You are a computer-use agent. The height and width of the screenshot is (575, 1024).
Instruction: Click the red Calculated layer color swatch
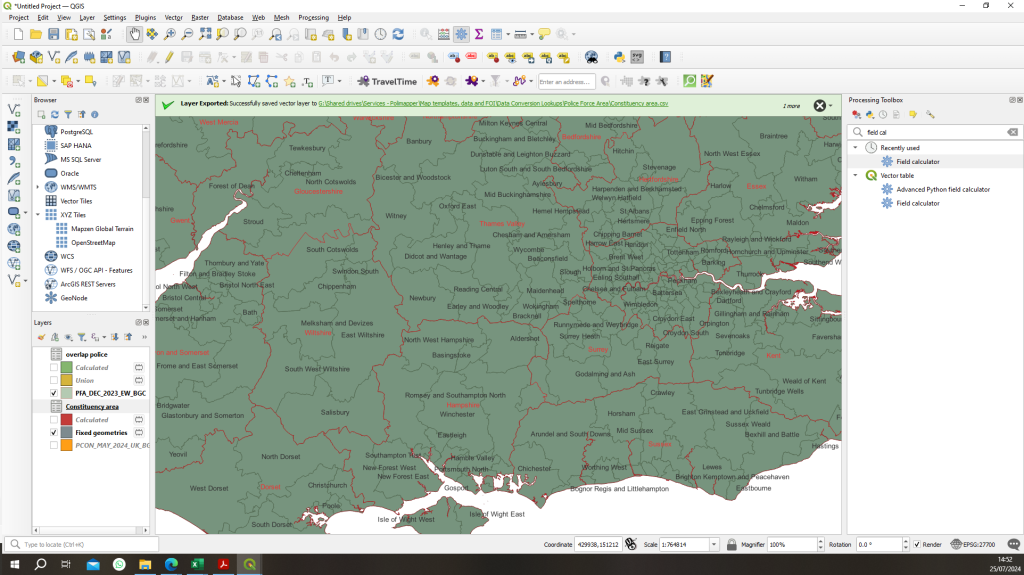[67, 420]
